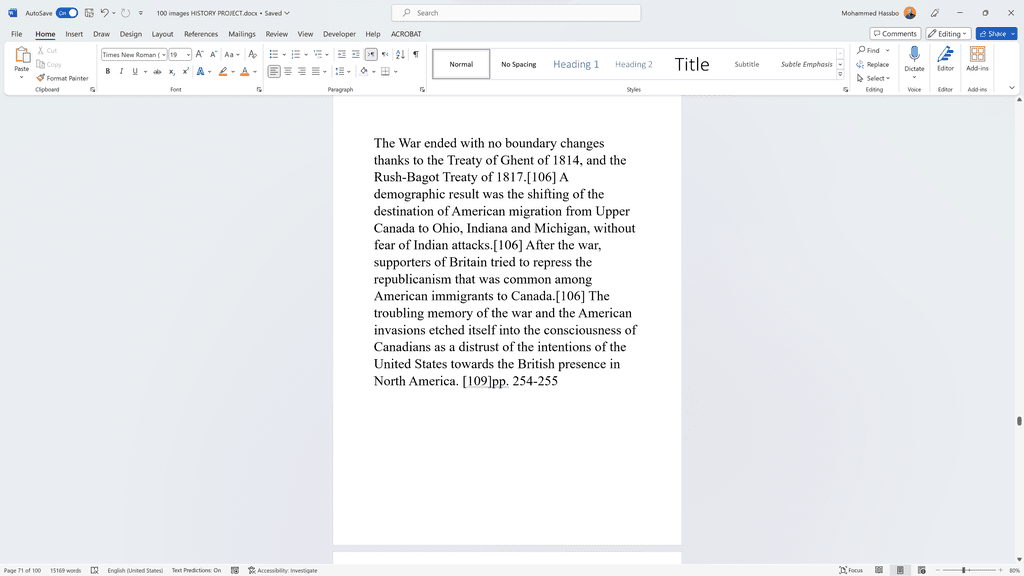Undo the last action
This screenshot has height=576, width=1024.
coord(104,13)
